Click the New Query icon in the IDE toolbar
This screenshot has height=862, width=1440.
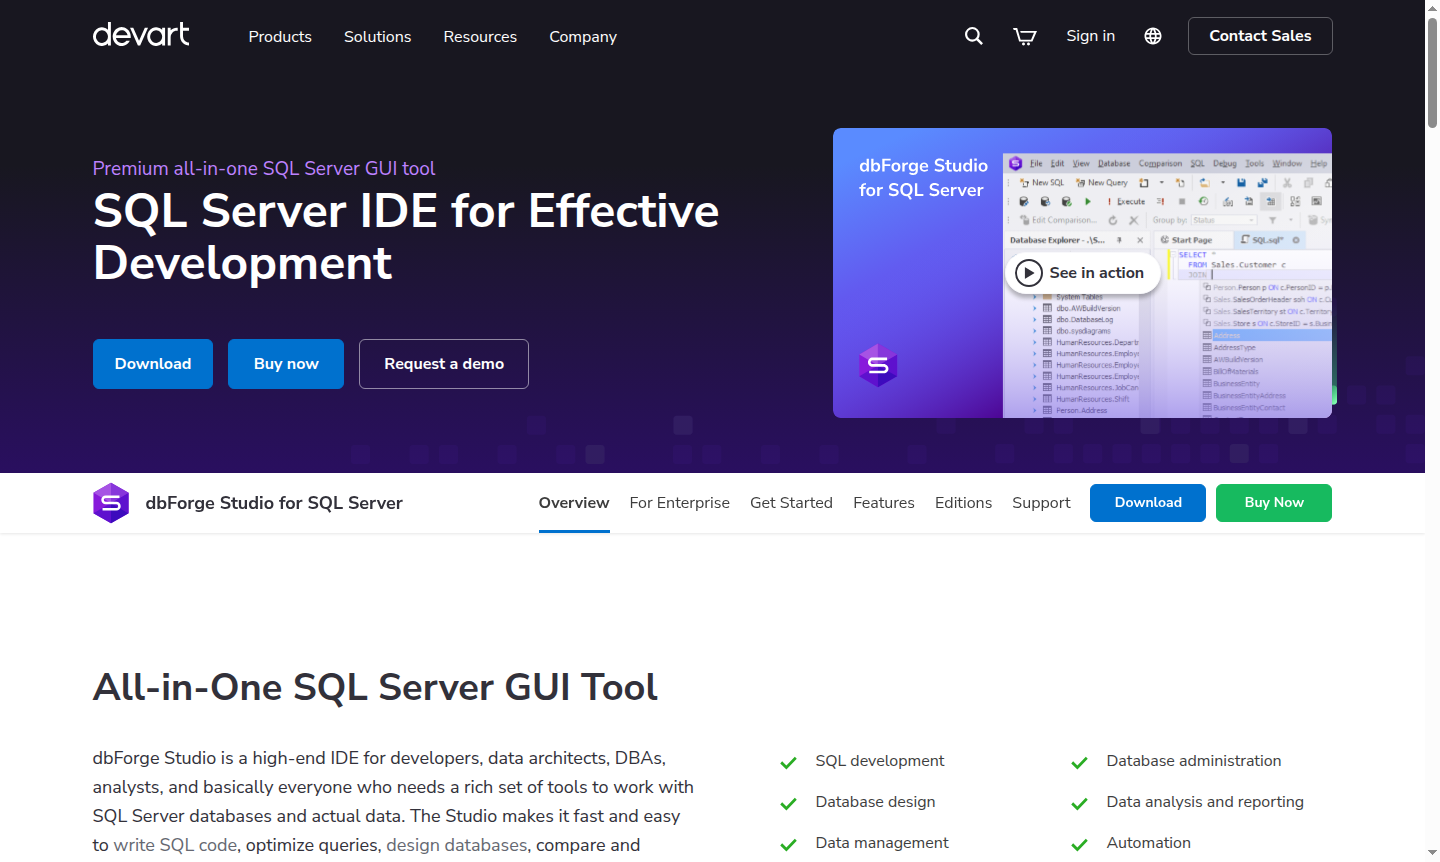[1082, 183]
